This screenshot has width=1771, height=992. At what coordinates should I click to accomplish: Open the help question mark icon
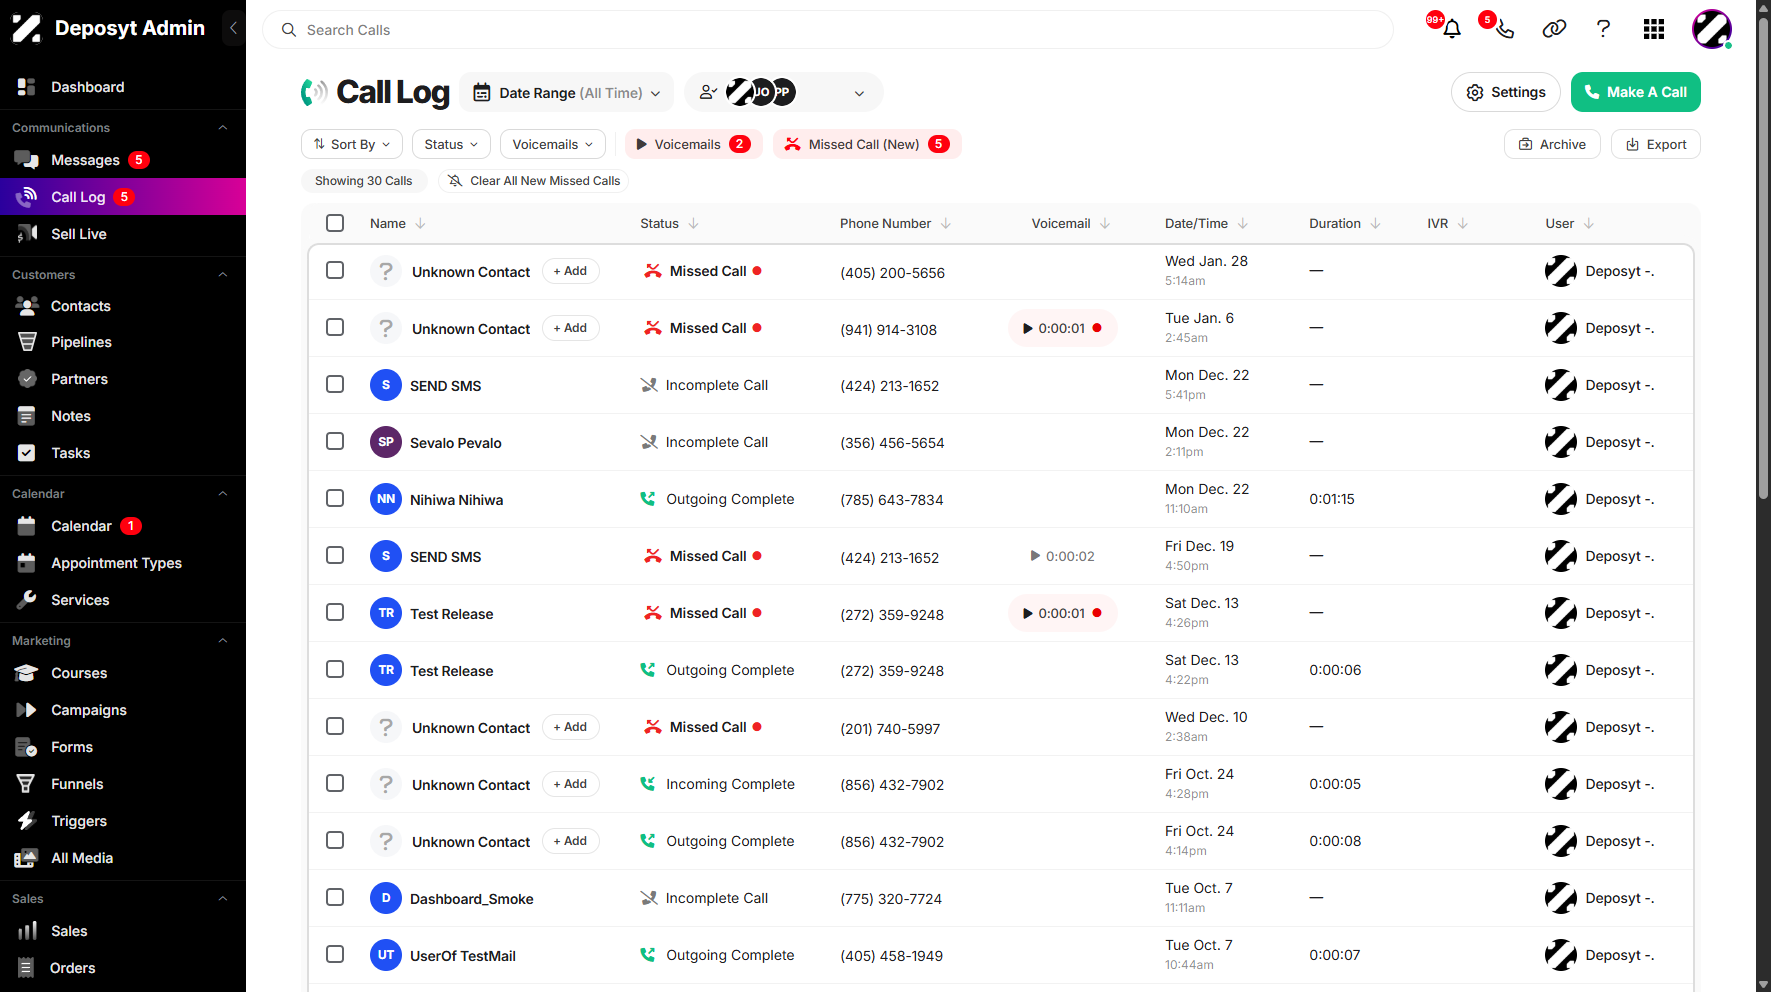coord(1603,29)
